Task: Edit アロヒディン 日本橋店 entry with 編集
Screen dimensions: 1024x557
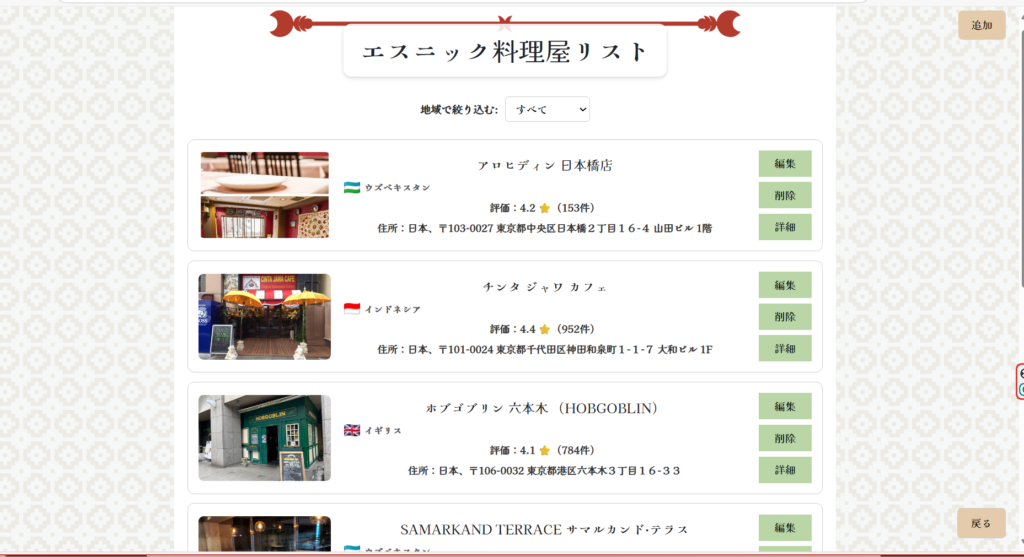Action: pyautogui.click(x=785, y=164)
